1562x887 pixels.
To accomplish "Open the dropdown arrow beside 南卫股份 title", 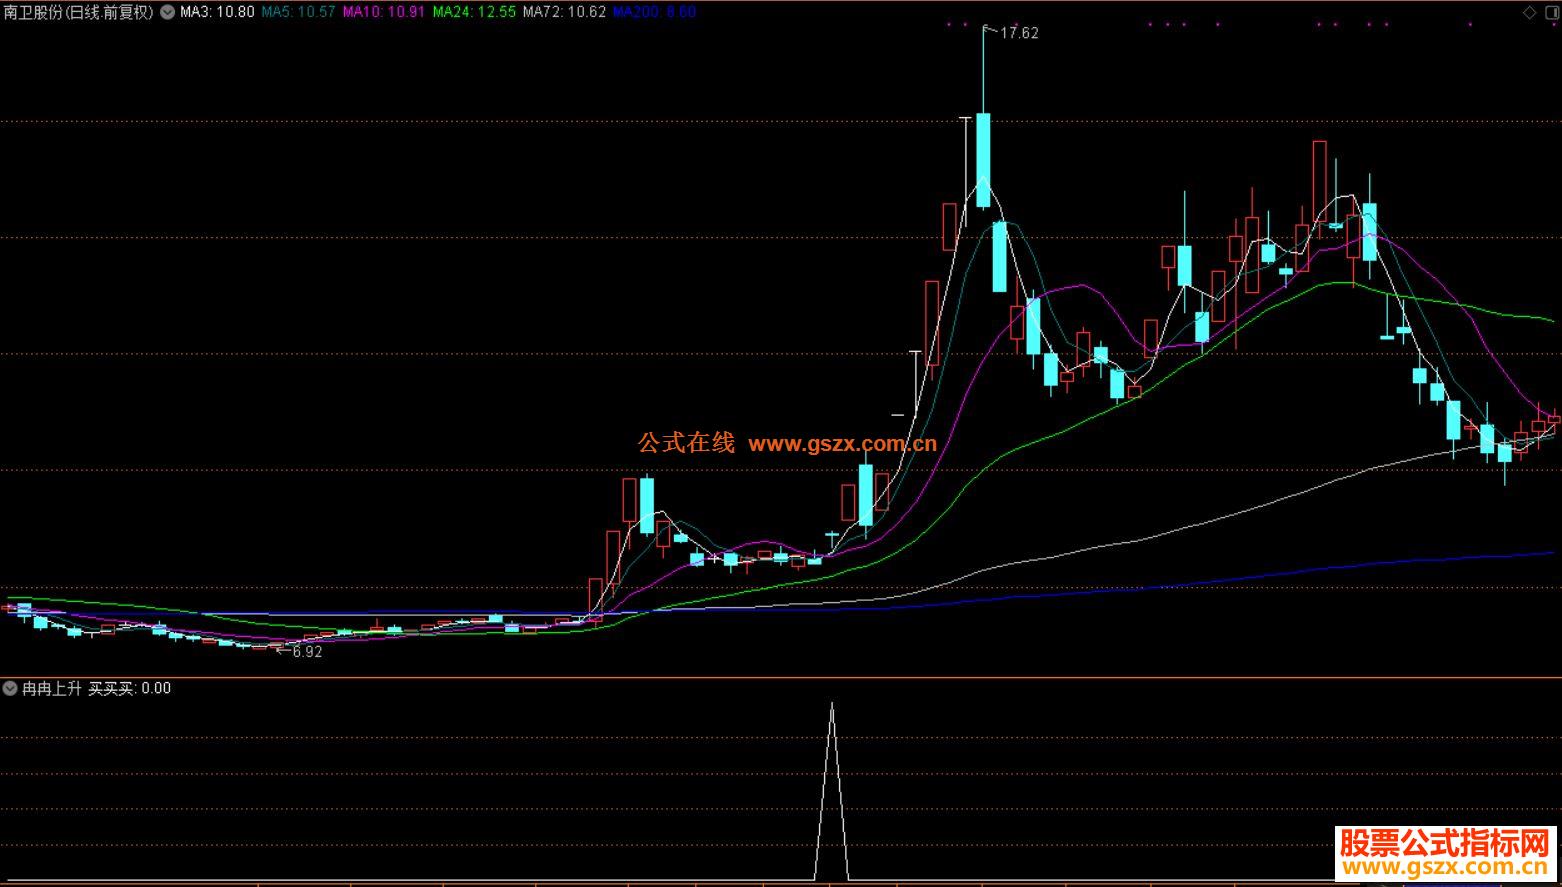I will click(166, 12).
